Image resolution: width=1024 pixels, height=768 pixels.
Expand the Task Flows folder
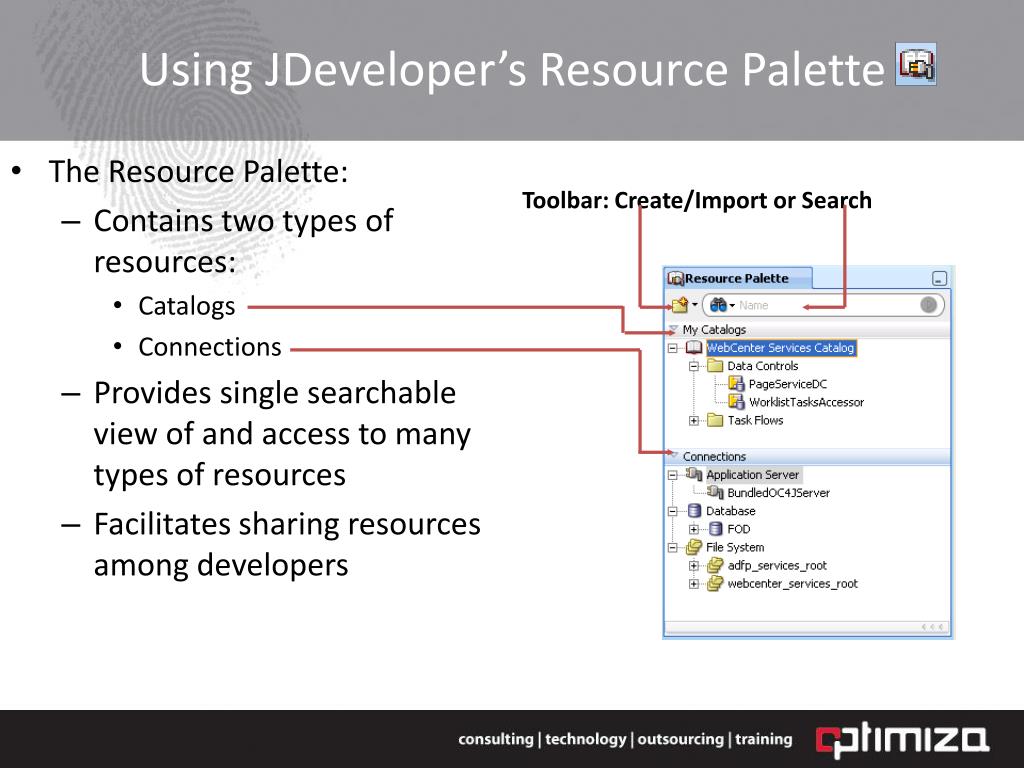click(694, 421)
